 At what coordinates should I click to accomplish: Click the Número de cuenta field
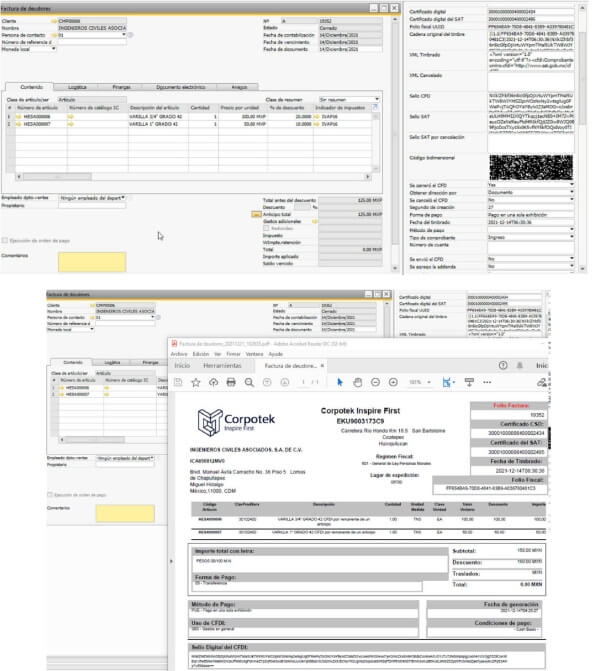pyautogui.click(x=531, y=248)
